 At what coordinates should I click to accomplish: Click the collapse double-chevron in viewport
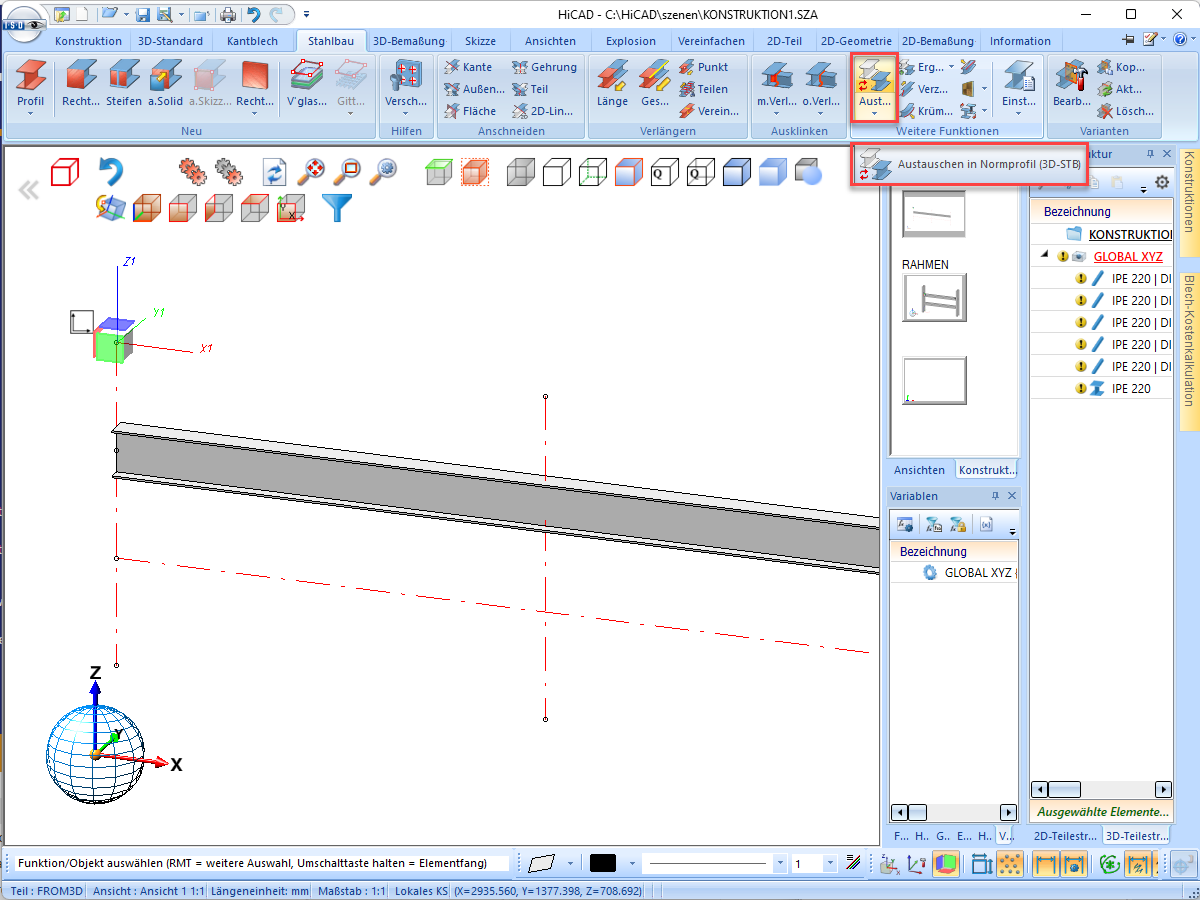coord(29,190)
